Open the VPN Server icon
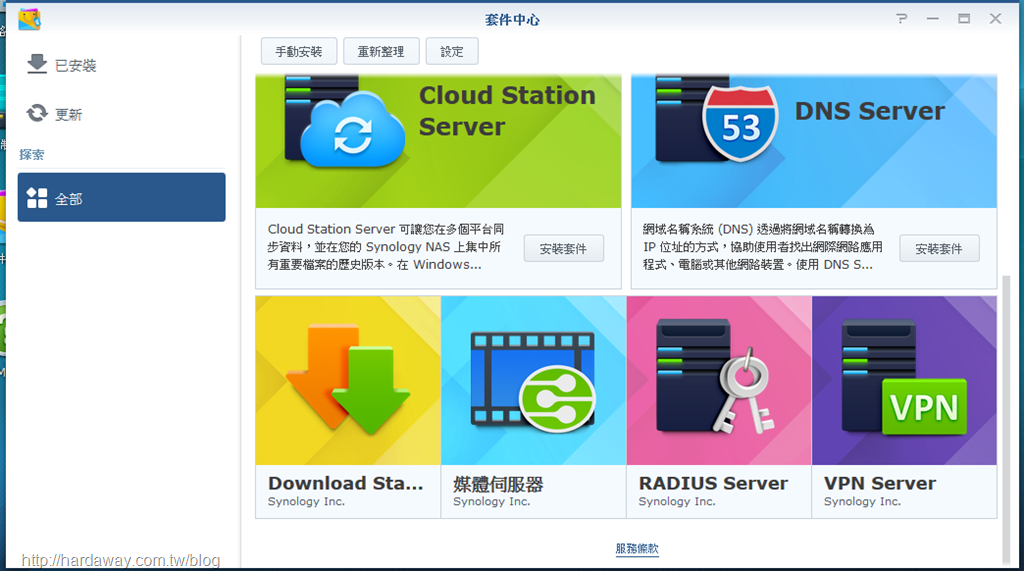The image size is (1024, 571). point(904,376)
